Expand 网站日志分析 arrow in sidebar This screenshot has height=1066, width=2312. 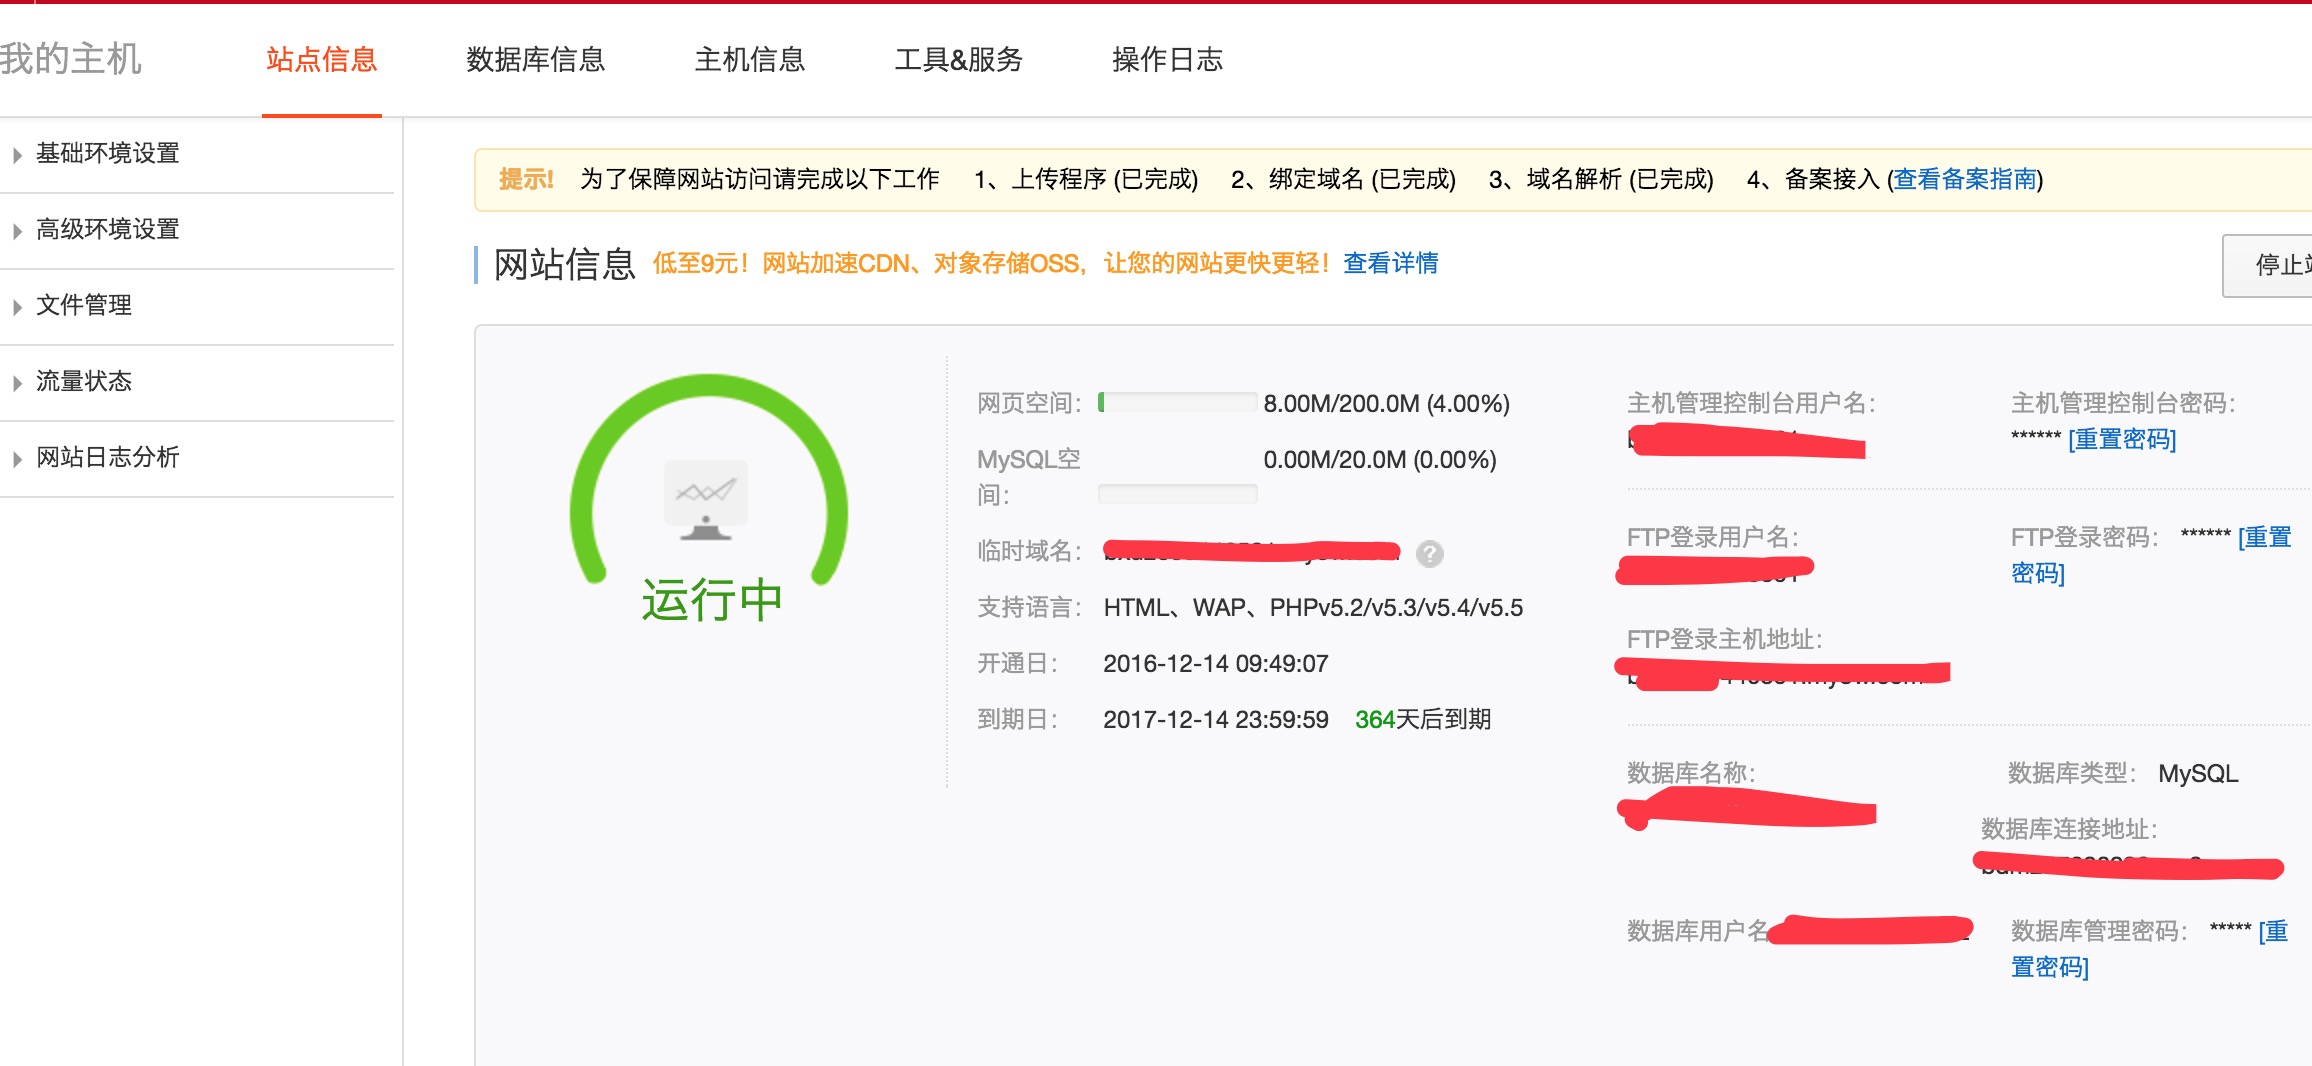click(x=17, y=459)
